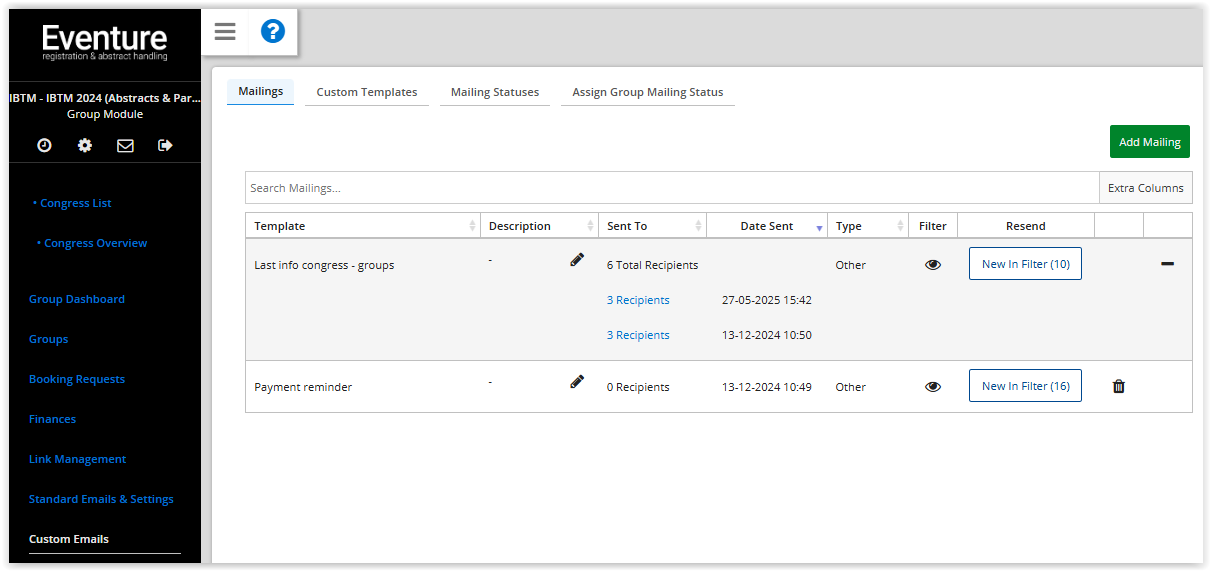
Task: Click the envelope mail icon in the sidebar
Action: click(x=125, y=146)
